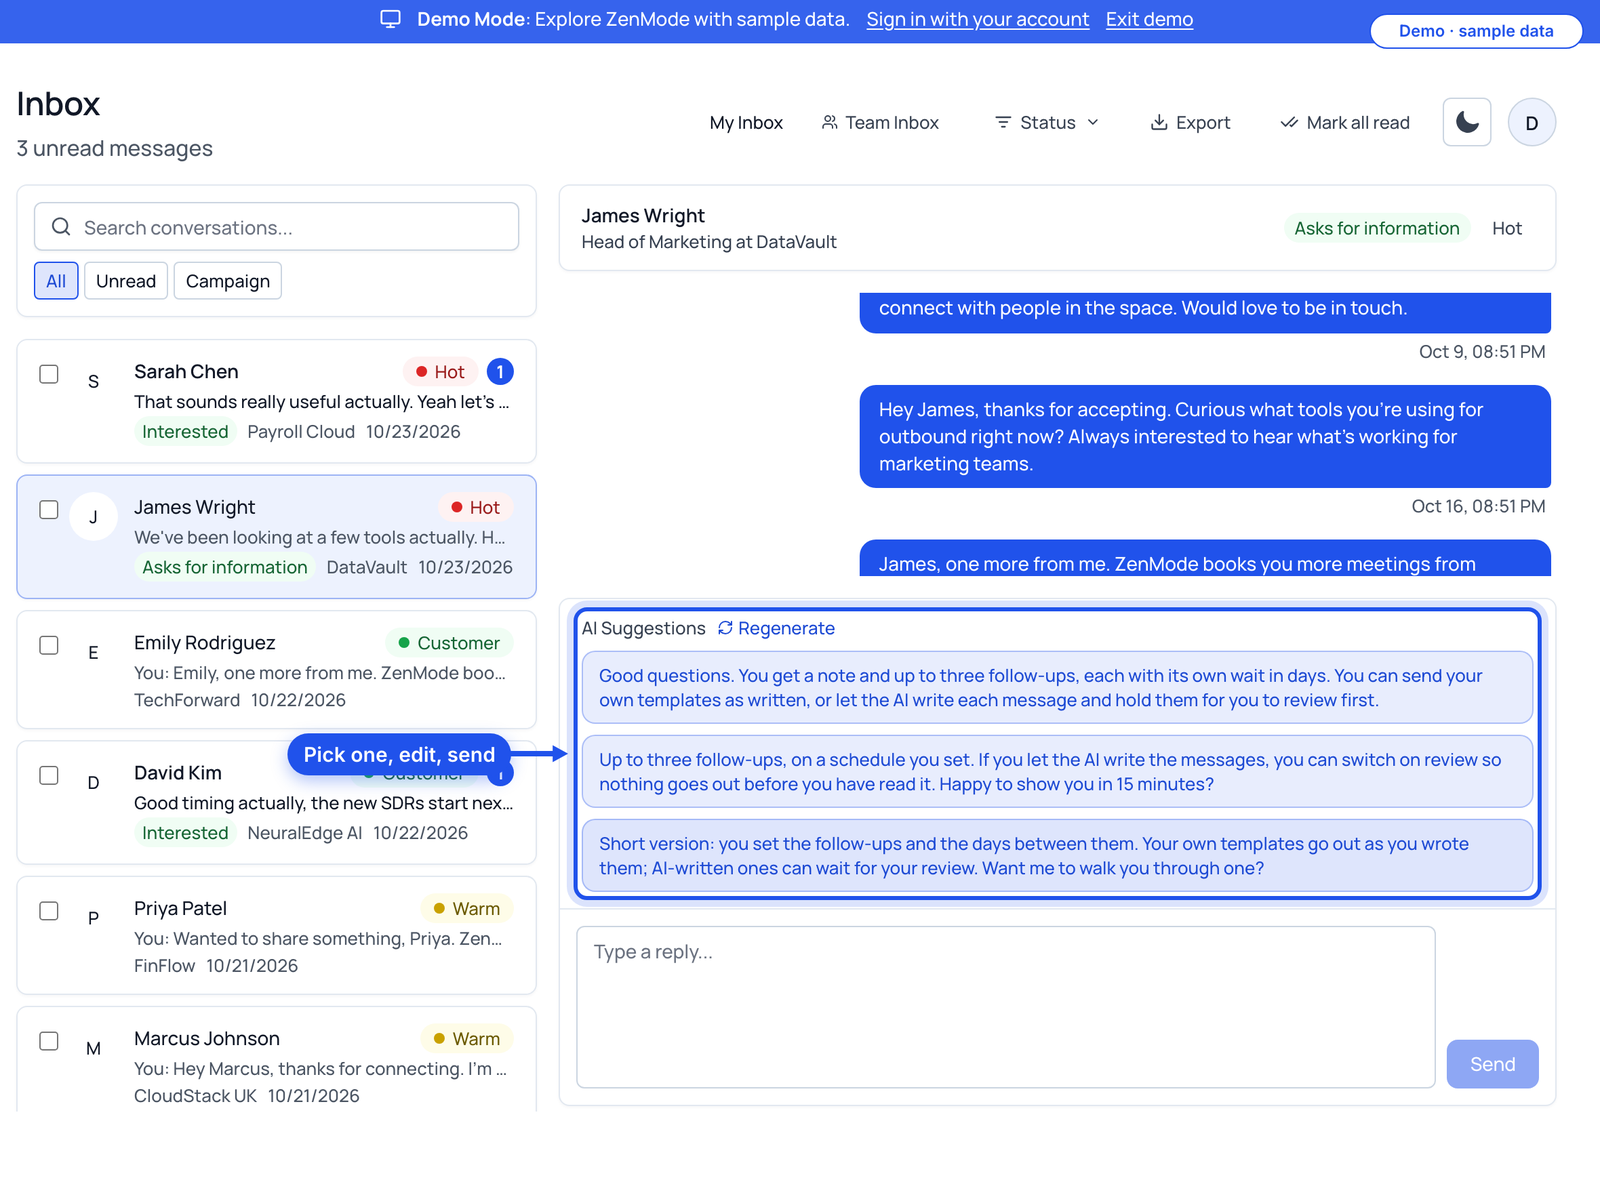Check the Emily Rodriguez conversation checkbox

49,645
